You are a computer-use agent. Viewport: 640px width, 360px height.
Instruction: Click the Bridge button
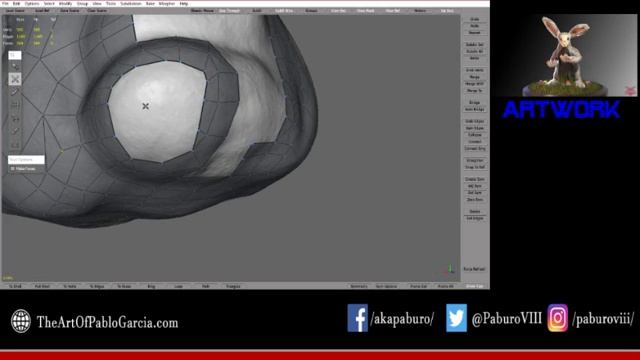tap(475, 102)
